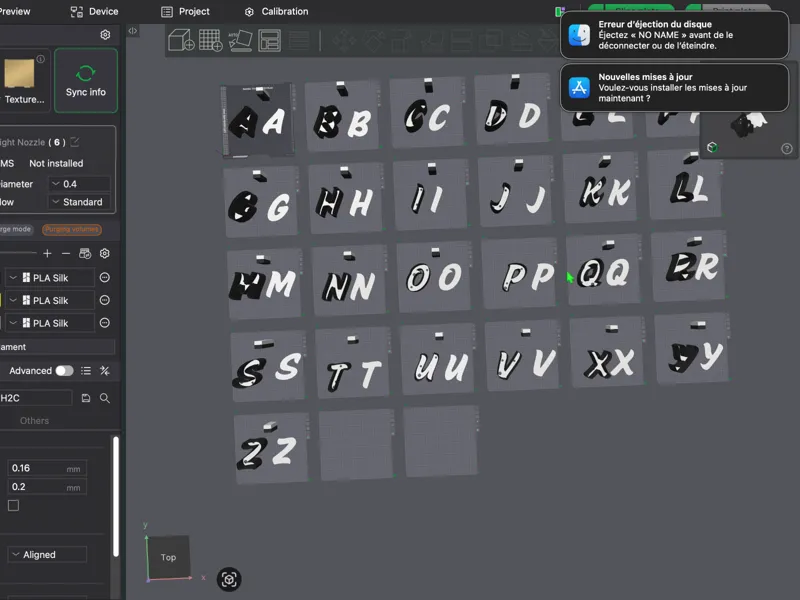Click the 0.16 mm input field
The height and width of the screenshot is (600, 800).
(47, 468)
